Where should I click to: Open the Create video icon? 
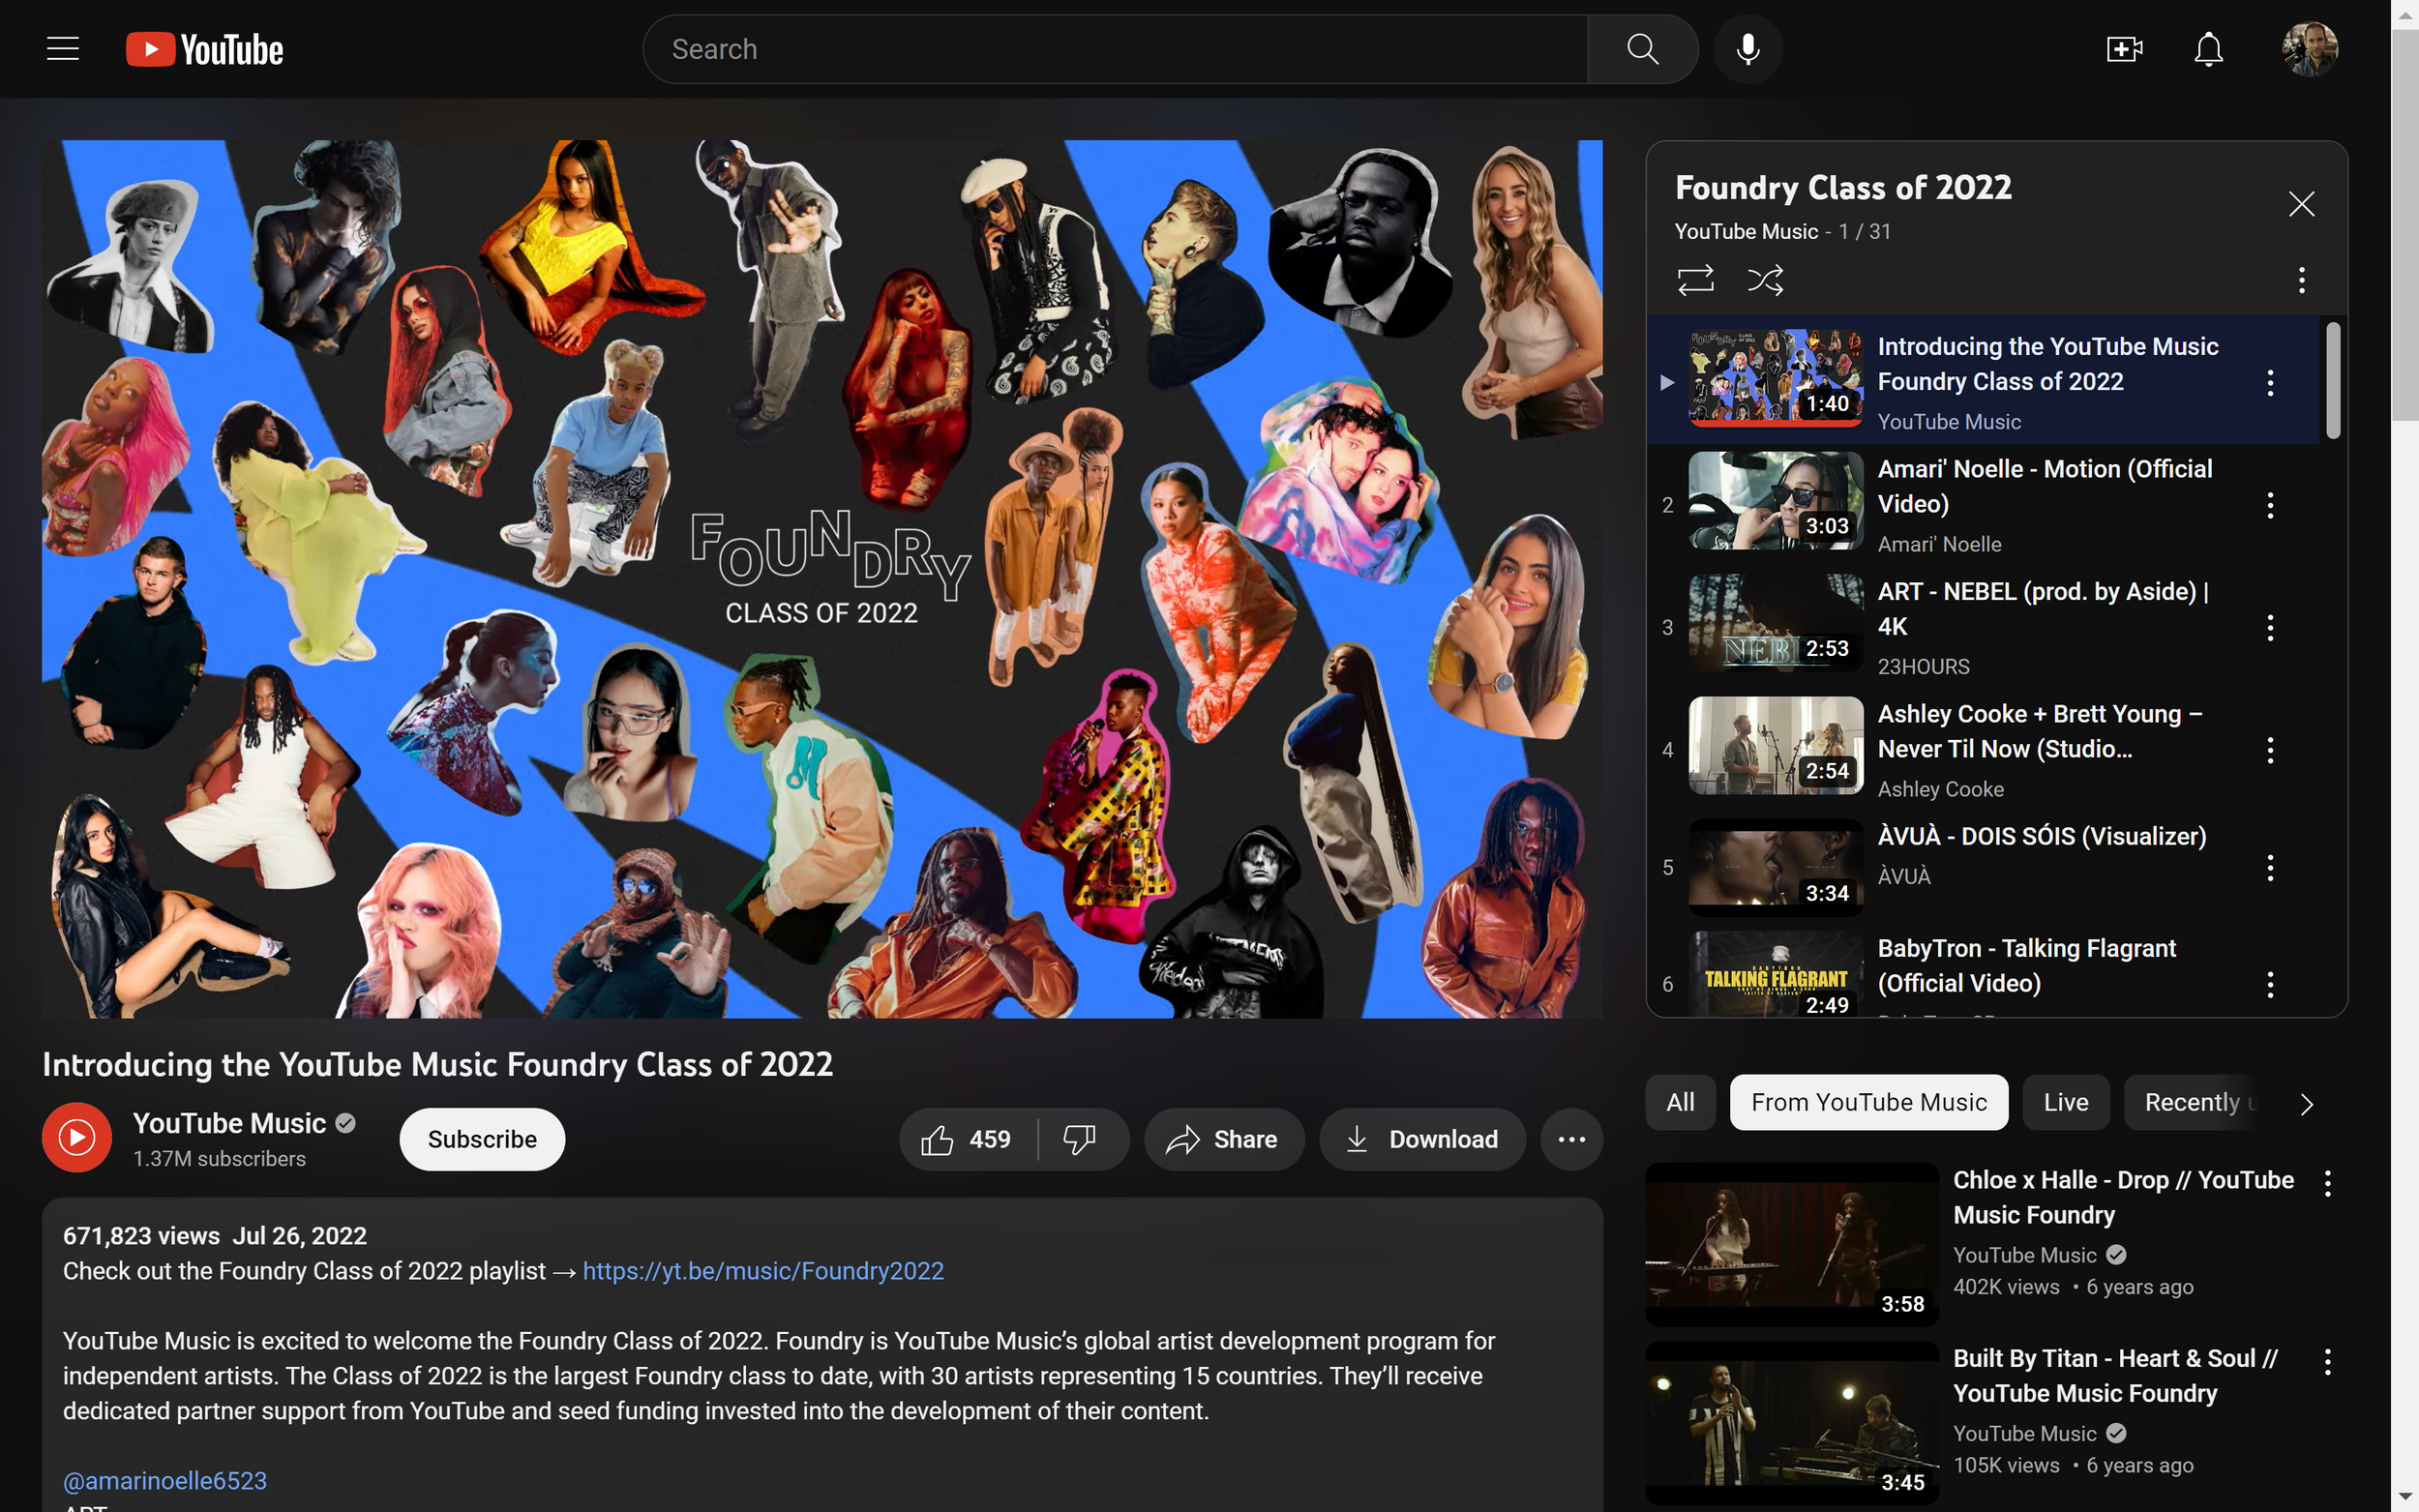coord(2124,49)
